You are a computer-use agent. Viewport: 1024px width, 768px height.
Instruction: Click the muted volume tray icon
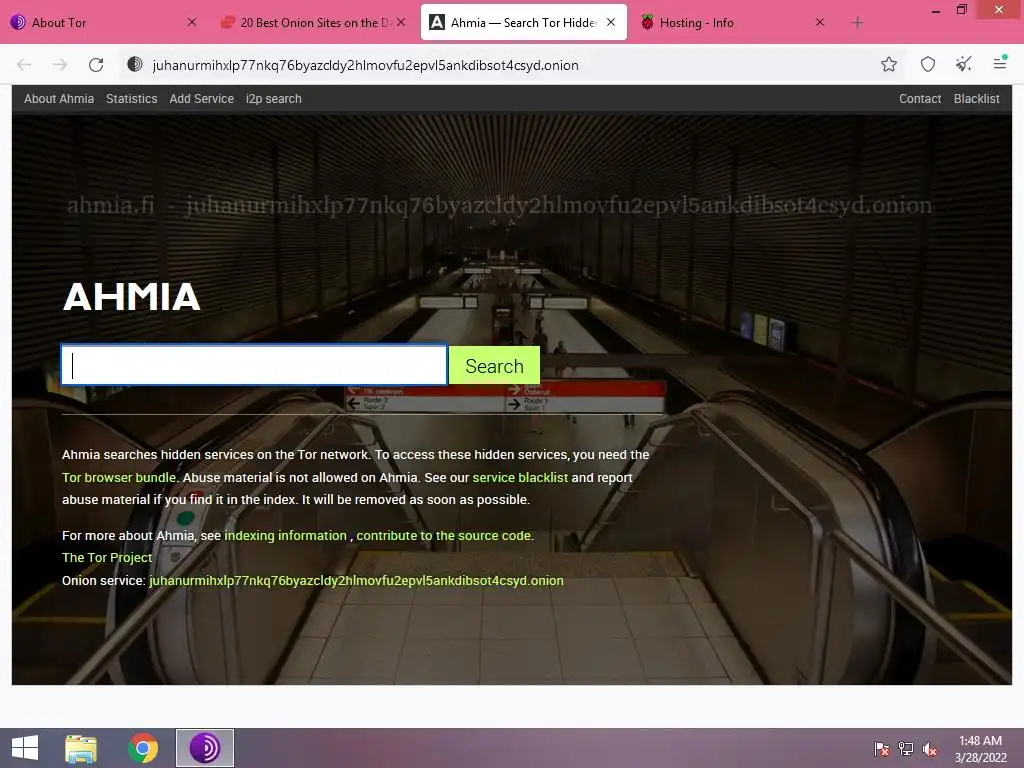tap(930, 749)
